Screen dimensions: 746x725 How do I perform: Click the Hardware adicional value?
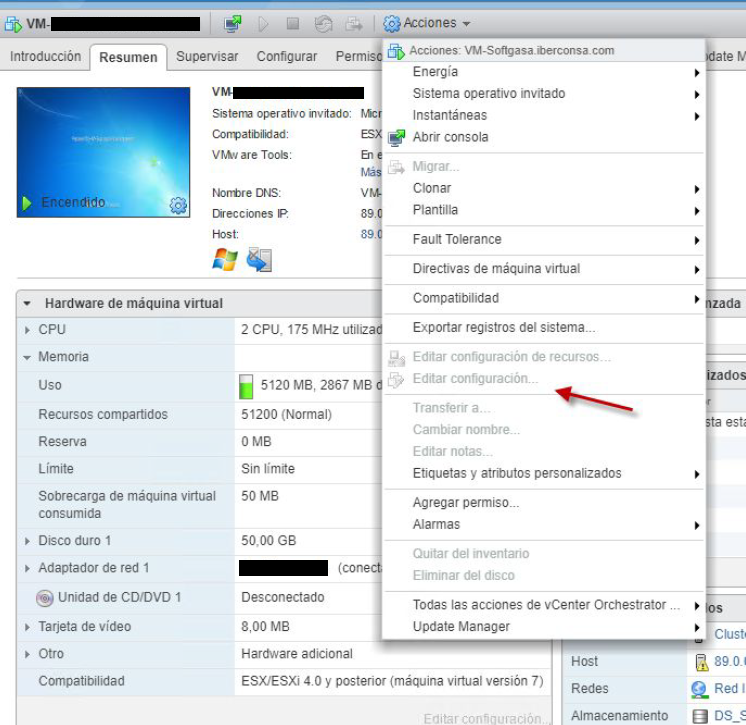click(297, 654)
